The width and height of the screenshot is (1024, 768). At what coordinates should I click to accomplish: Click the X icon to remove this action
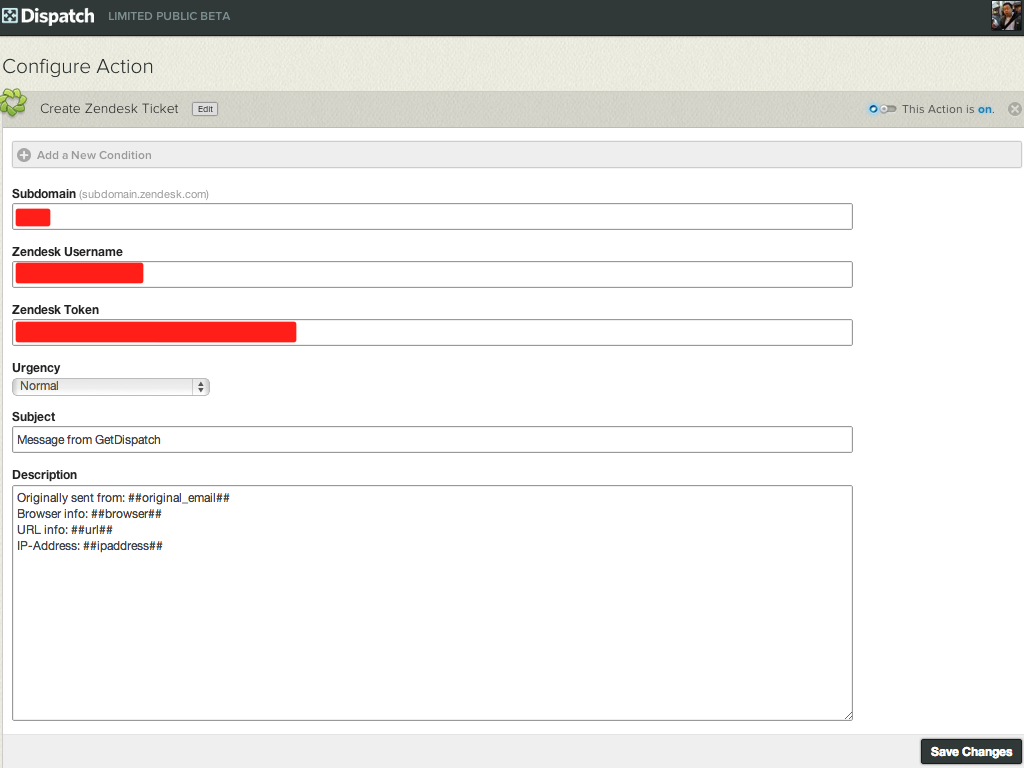pos(1014,108)
